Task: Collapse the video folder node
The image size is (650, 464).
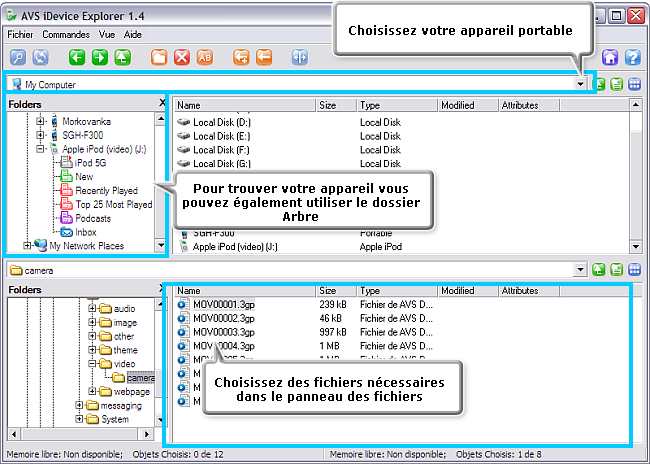Action: click(x=92, y=364)
